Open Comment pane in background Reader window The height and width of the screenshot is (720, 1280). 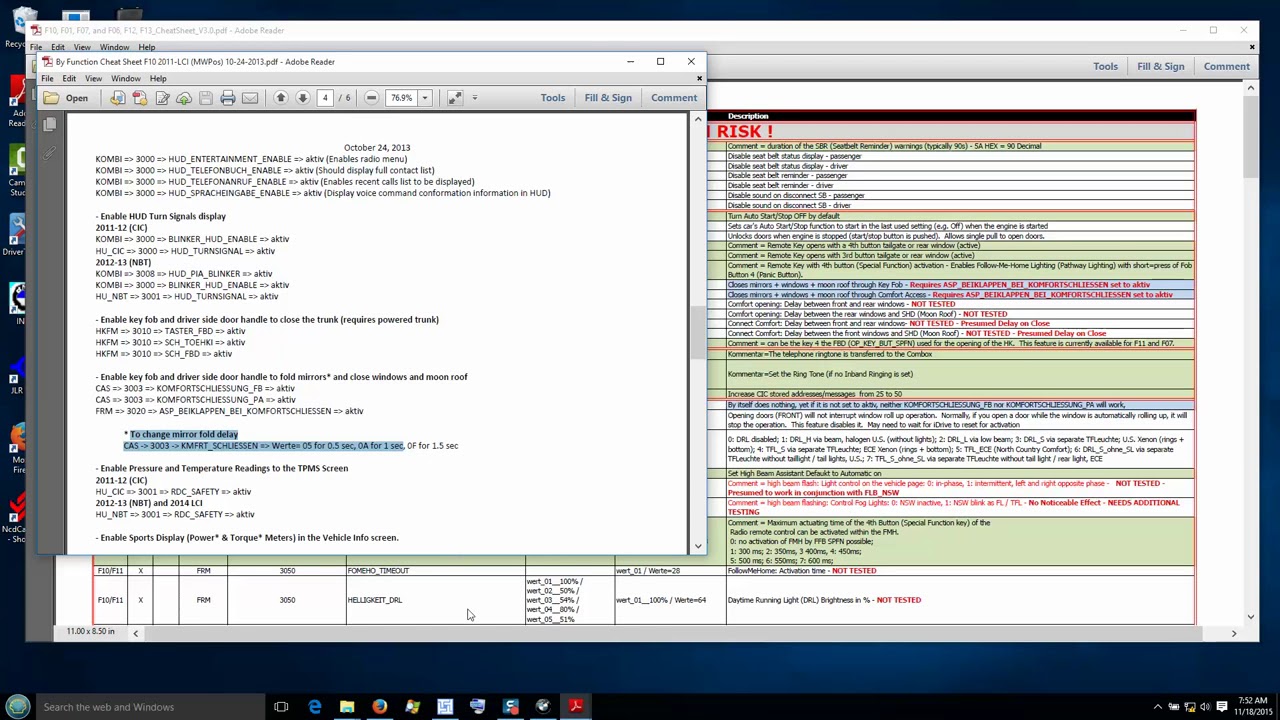point(1226,66)
